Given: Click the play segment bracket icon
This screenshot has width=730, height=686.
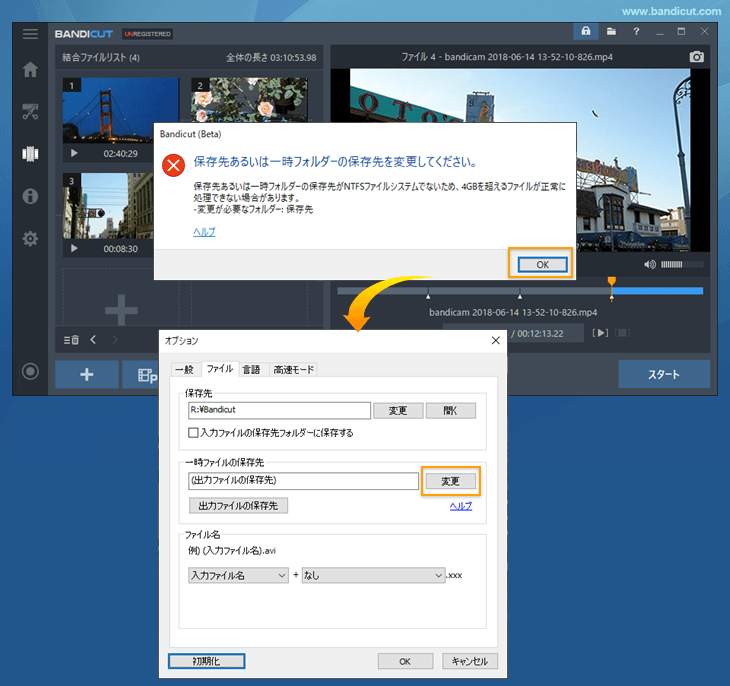Looking at the screenshot, I should click(600, 333).
